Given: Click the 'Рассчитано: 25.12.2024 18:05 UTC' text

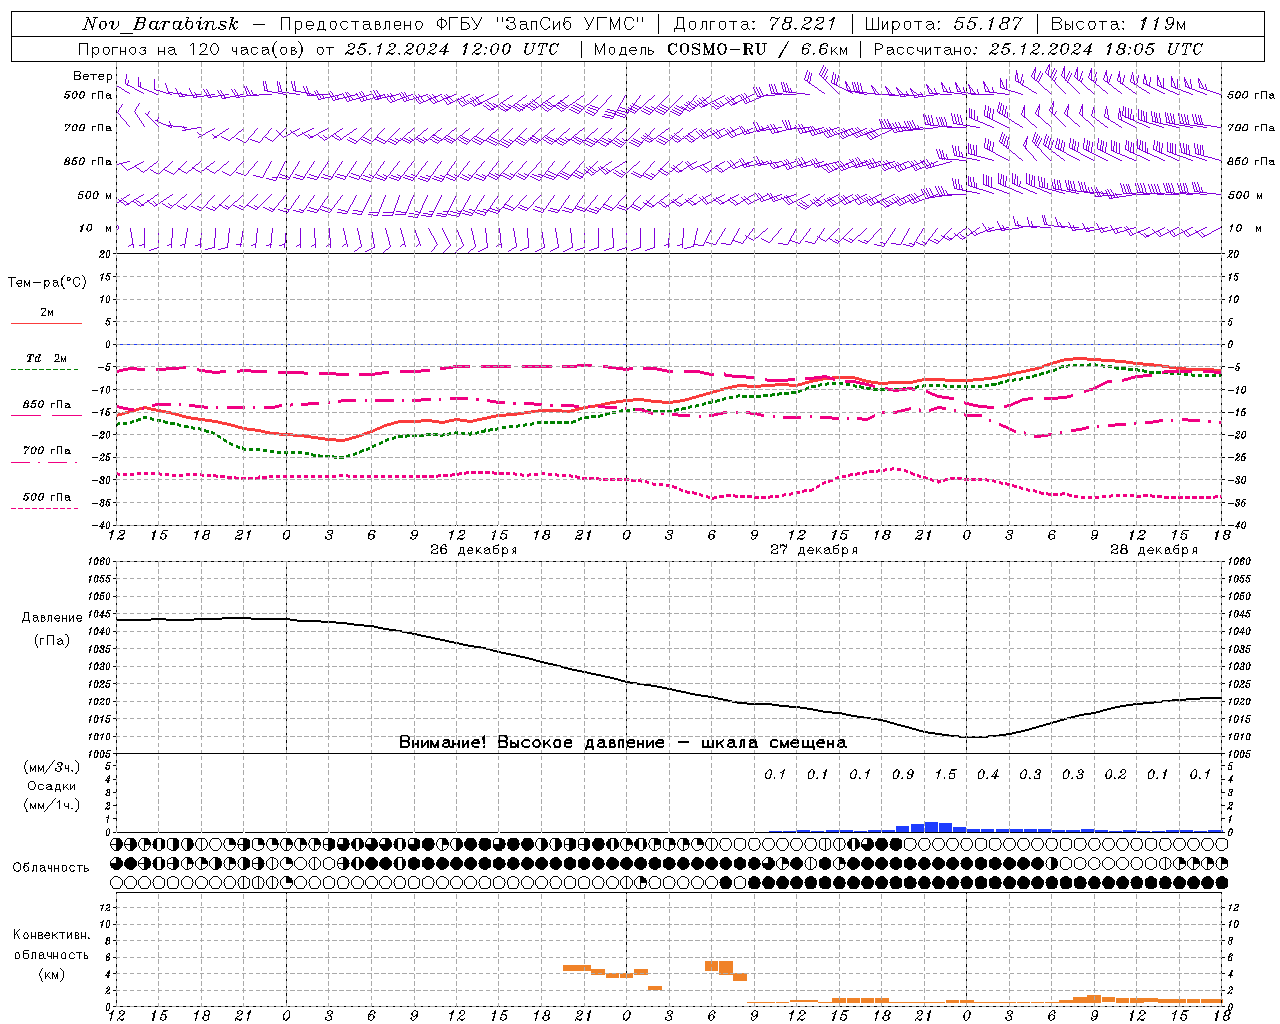Looking at the screenshot, I should (1038, 49).
